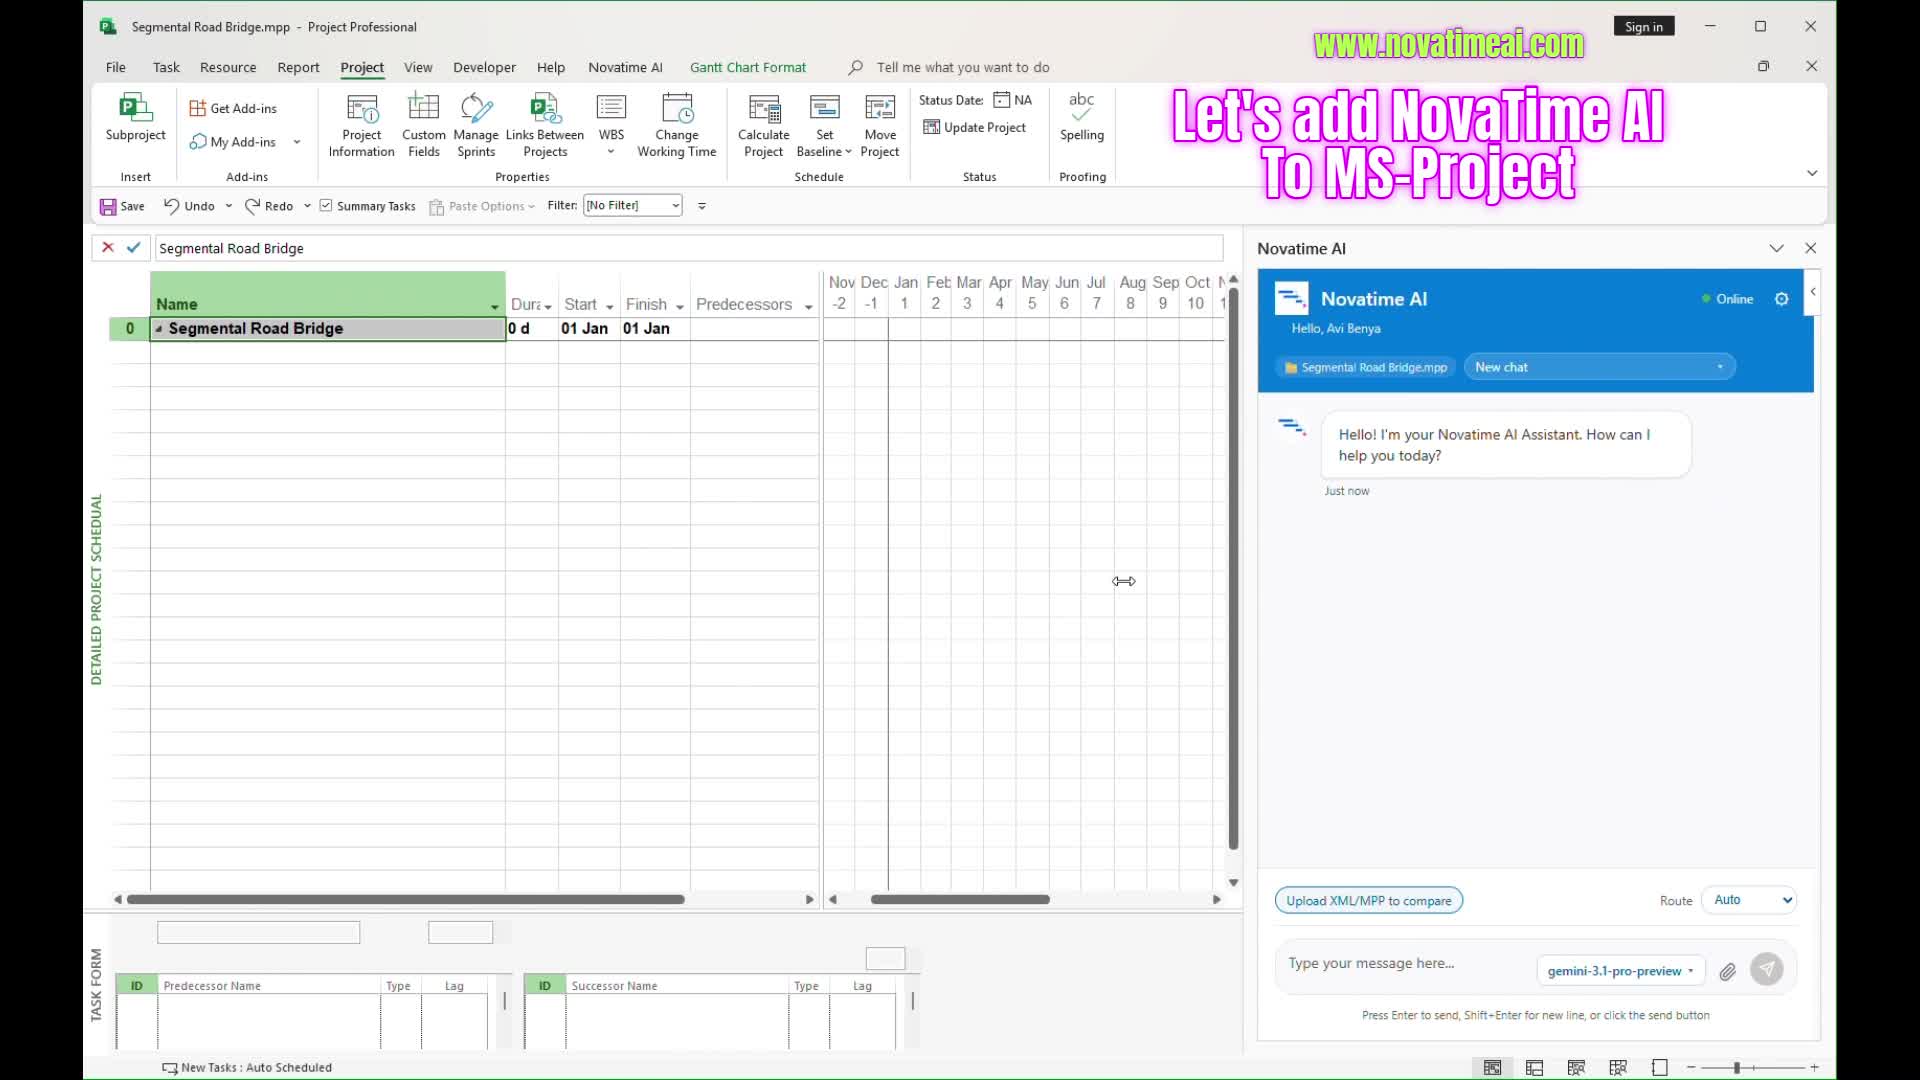Click the Tell me what you want search box
The height and width of the screenshot is (1080, 1920).
click(x=962, y=67)
